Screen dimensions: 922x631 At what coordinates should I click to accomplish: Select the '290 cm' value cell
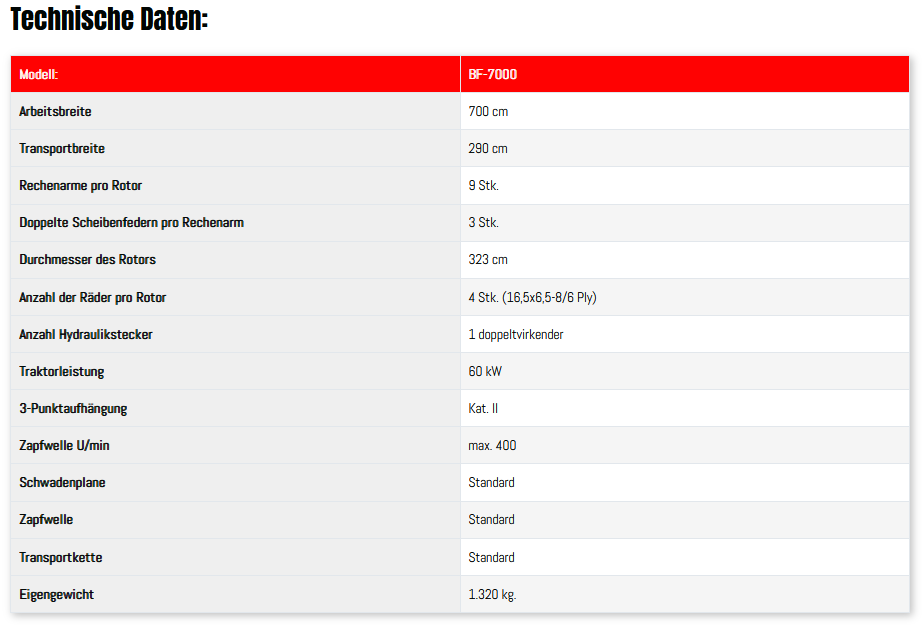(x=488, y=148)
